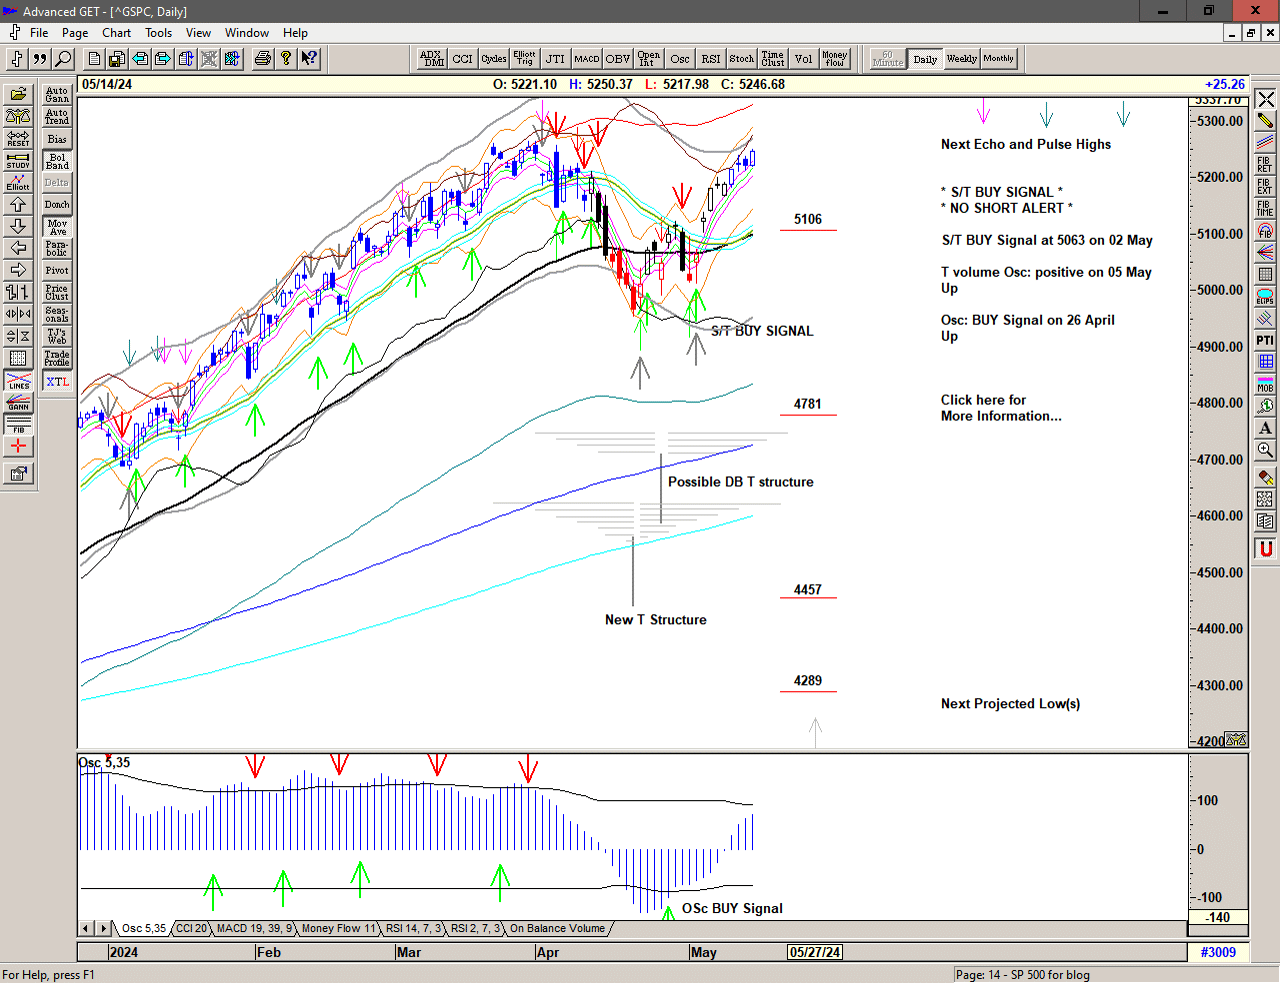The height and width of the screenshot is (983, 1280).
Task: Click the ELIPS ellipse tool
Action: 1265,296
